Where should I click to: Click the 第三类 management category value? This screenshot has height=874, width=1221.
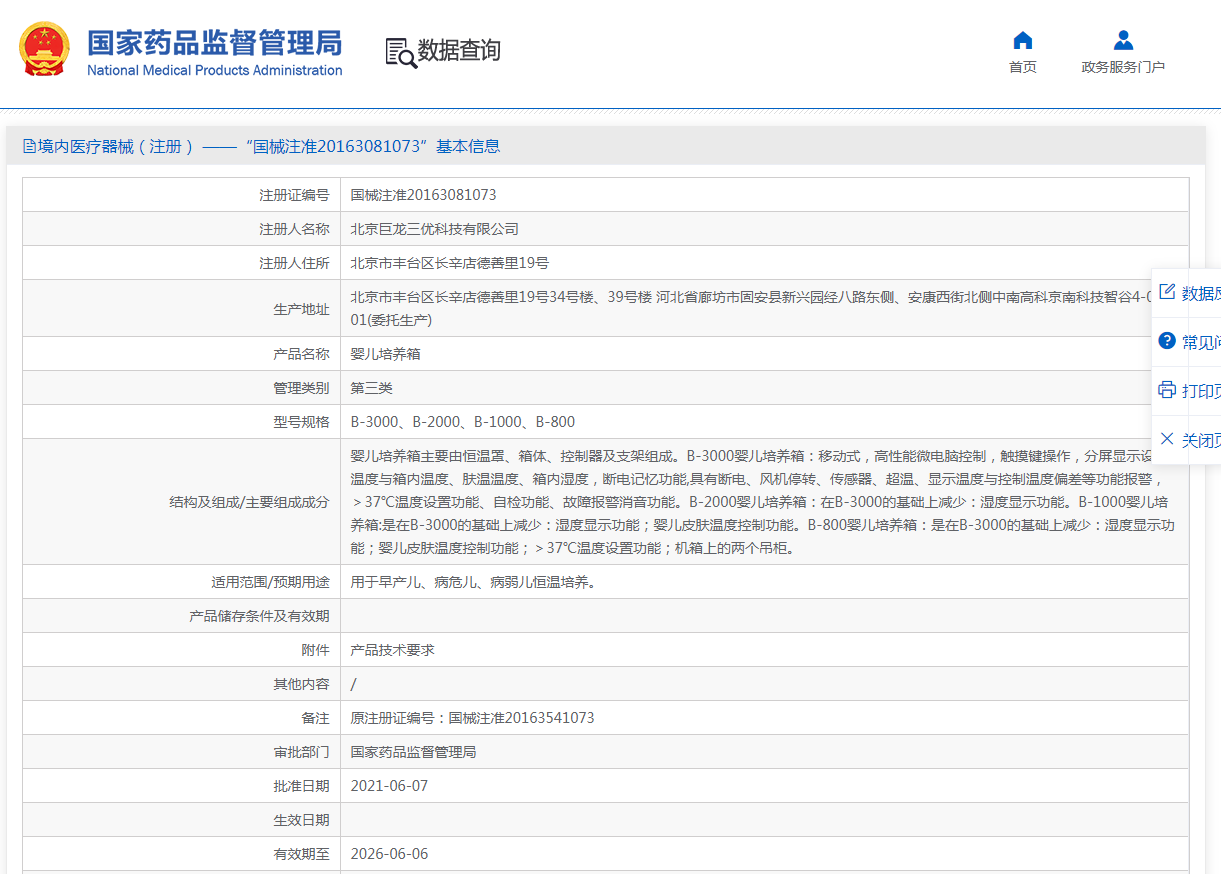tap(371, 388)
